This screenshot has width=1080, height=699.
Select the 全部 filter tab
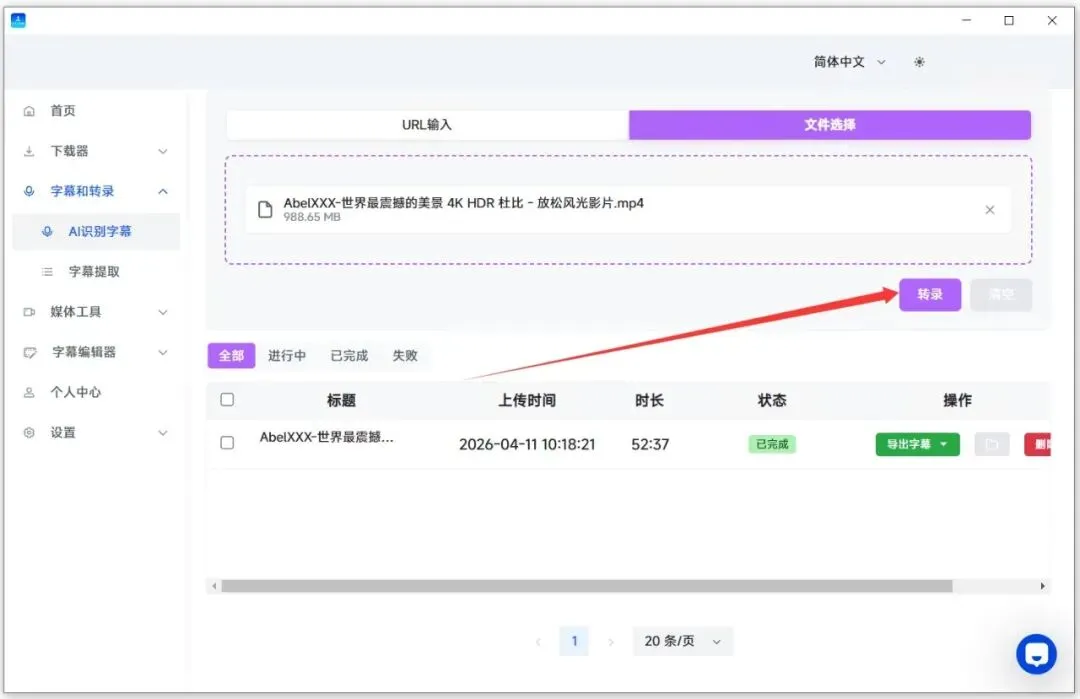coord(231,355)
